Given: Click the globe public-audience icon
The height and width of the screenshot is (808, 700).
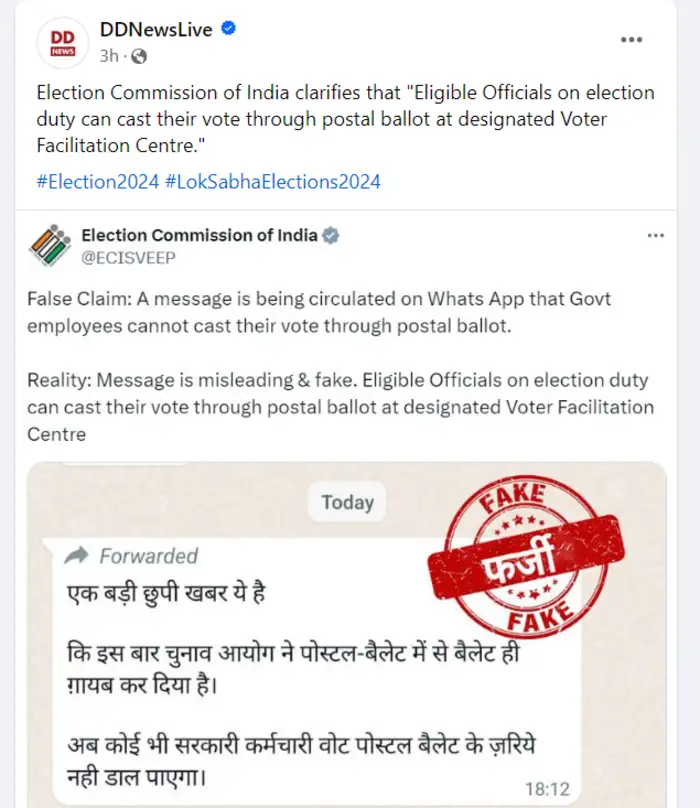Looking at the screenshot, I should click(139, 54).
